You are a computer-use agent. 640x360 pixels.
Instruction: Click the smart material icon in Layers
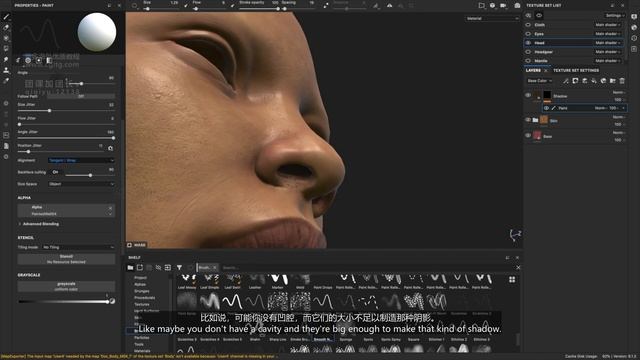(603, 81)
